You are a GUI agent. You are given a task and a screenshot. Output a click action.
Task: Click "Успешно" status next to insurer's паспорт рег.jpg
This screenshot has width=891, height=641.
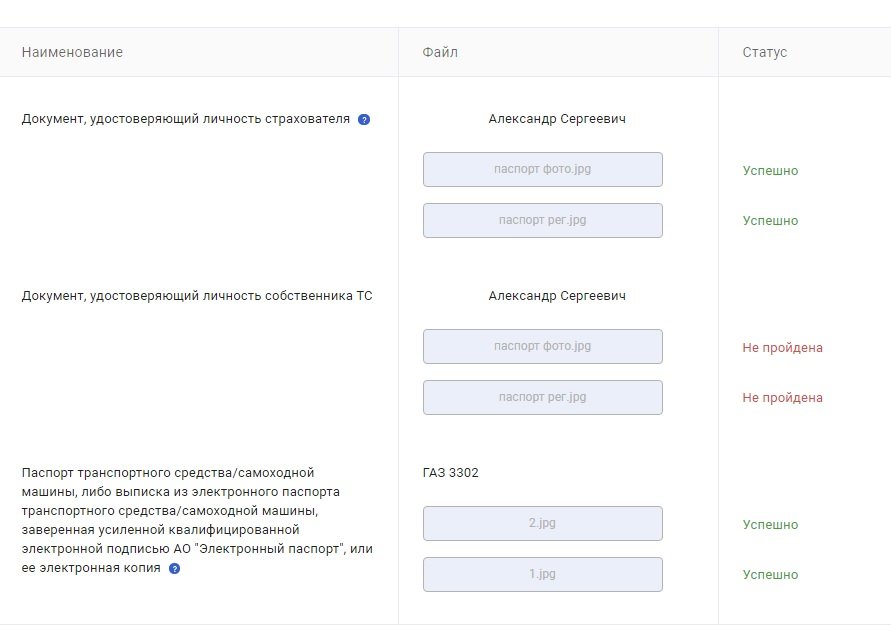(770, 220)
